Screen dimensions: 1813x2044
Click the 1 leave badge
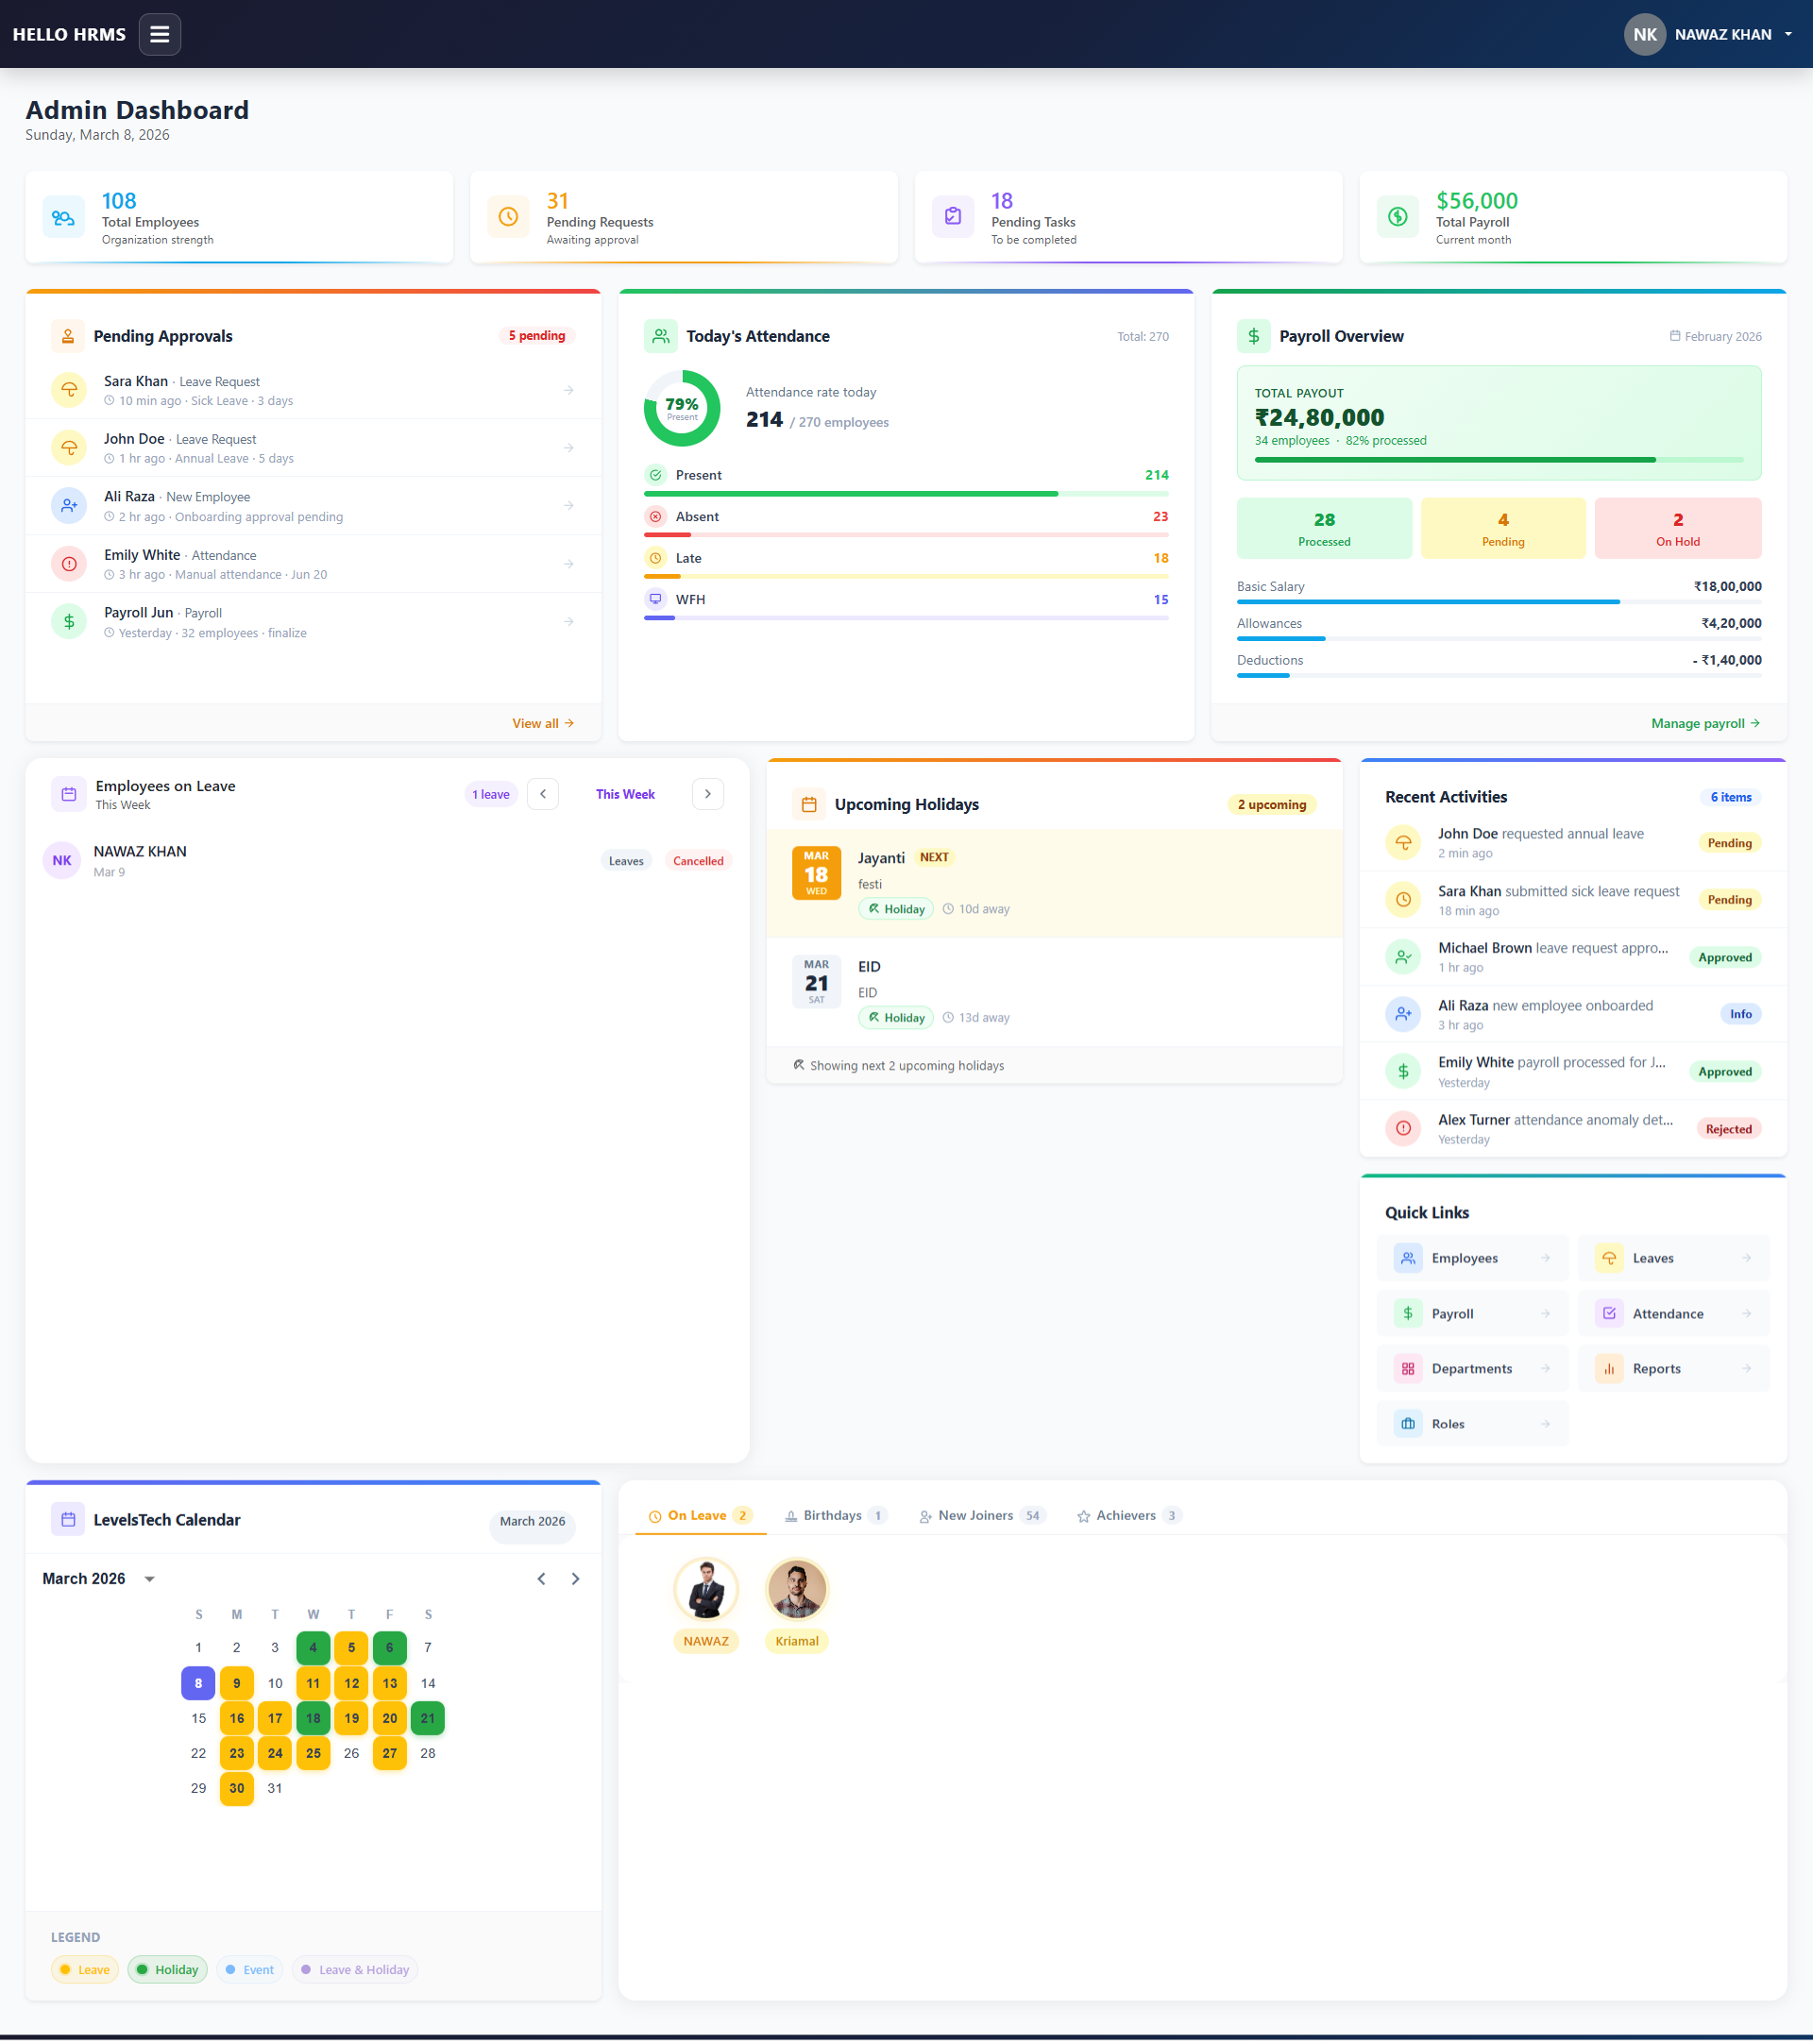pos(491,795)
